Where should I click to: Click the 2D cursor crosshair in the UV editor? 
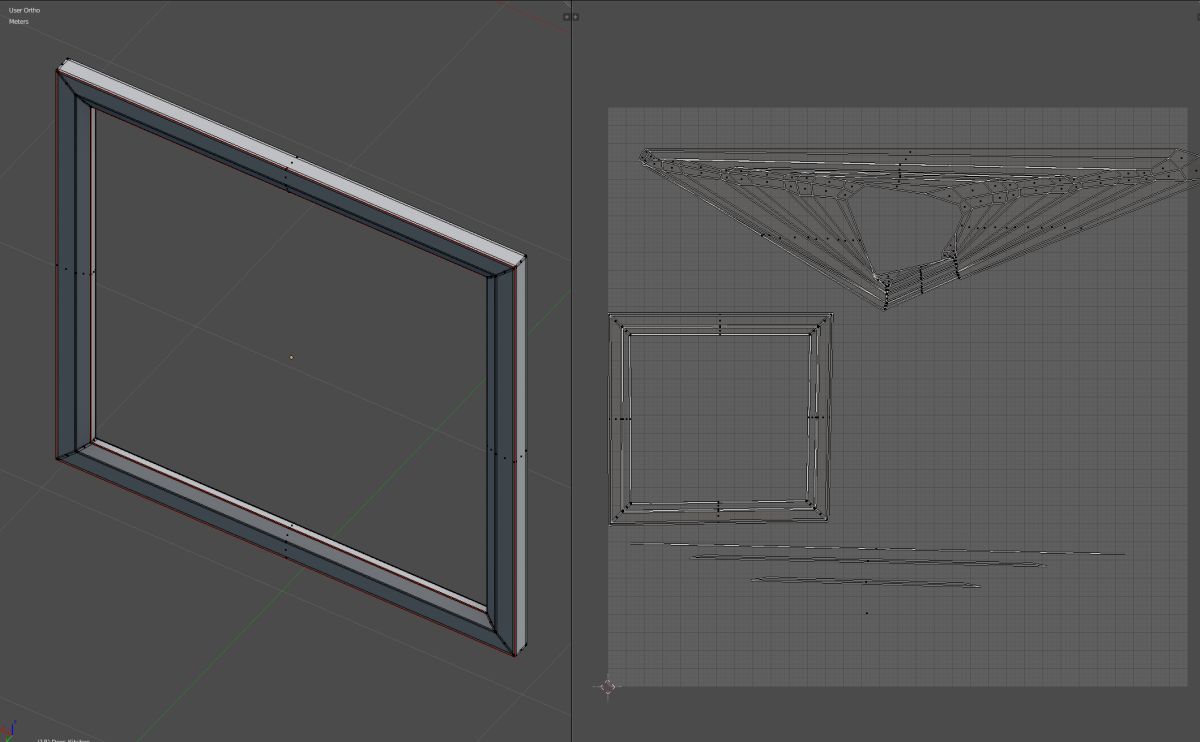point(608,686)
